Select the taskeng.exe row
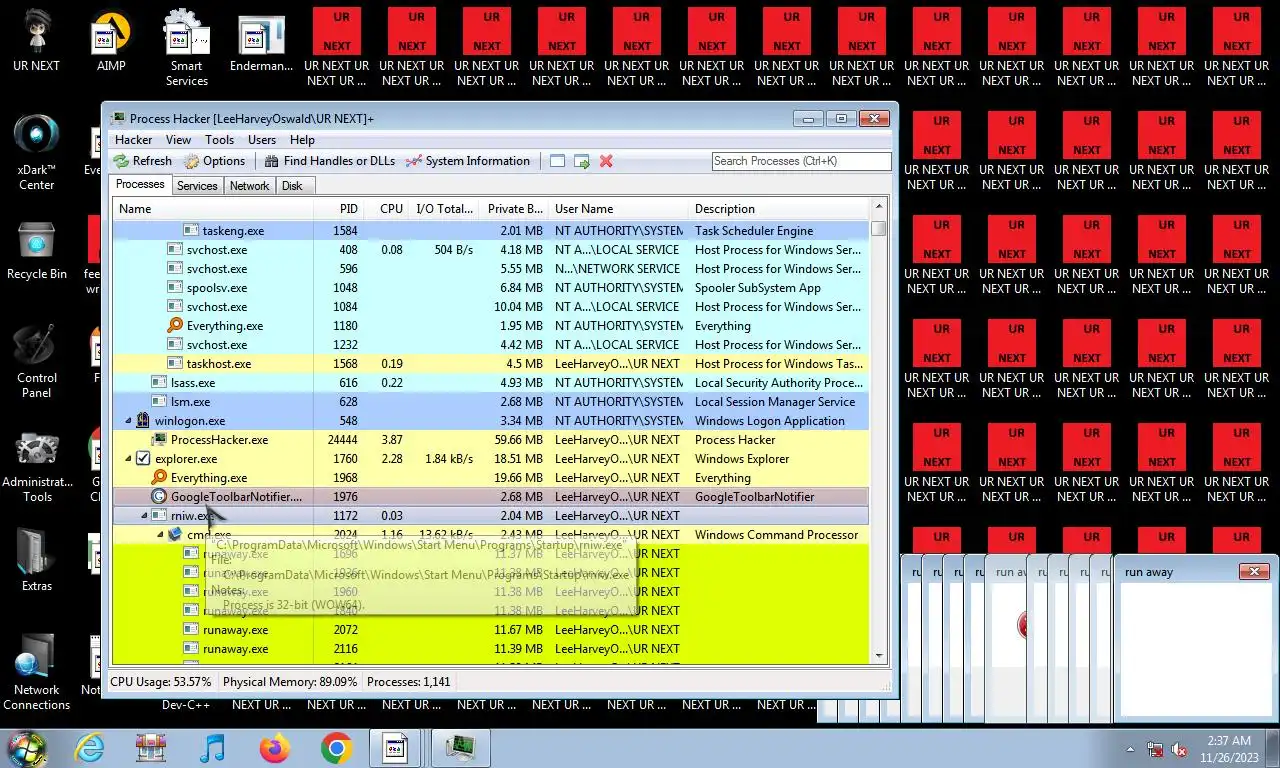 click(x=491, y=231)
